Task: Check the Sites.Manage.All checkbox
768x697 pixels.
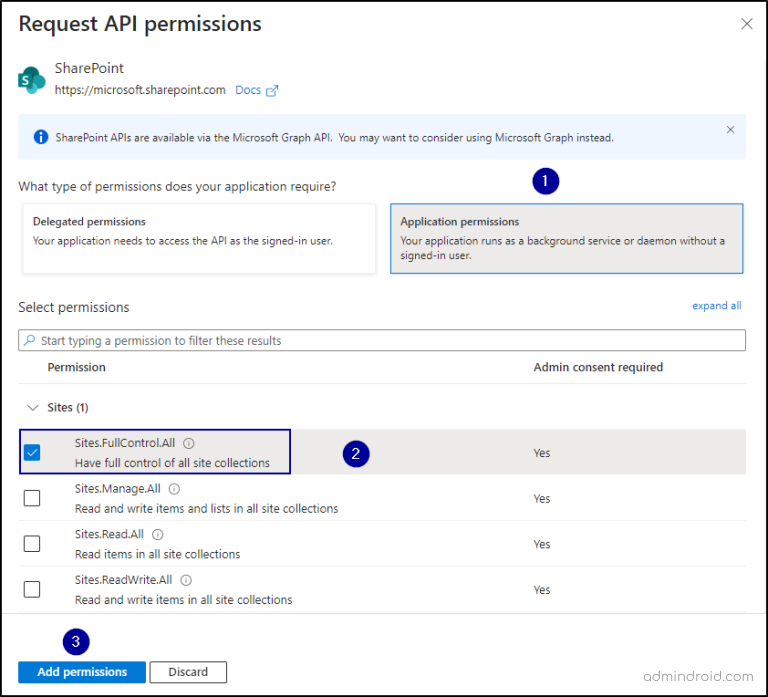Action: (32, 498)
